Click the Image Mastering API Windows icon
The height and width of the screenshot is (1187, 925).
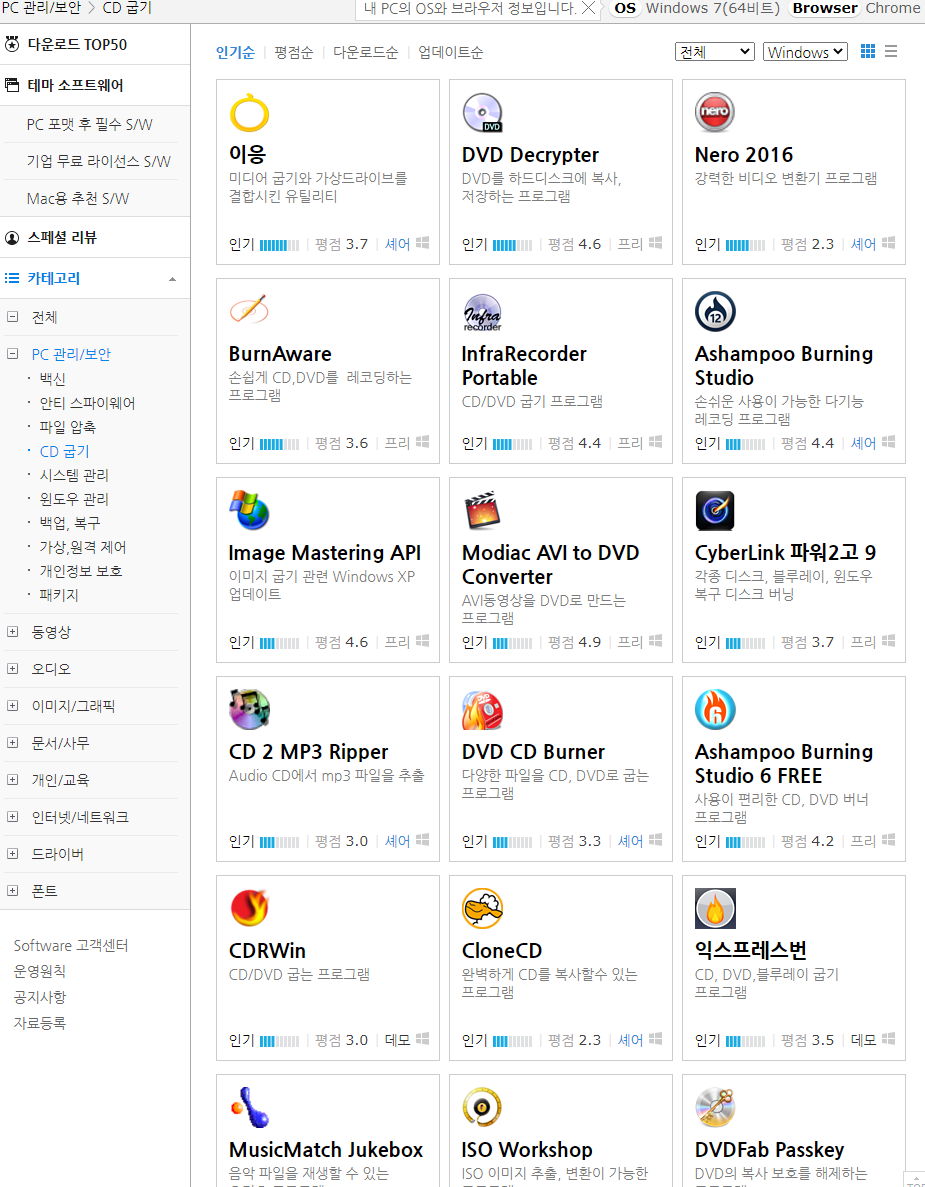(249, 510)
